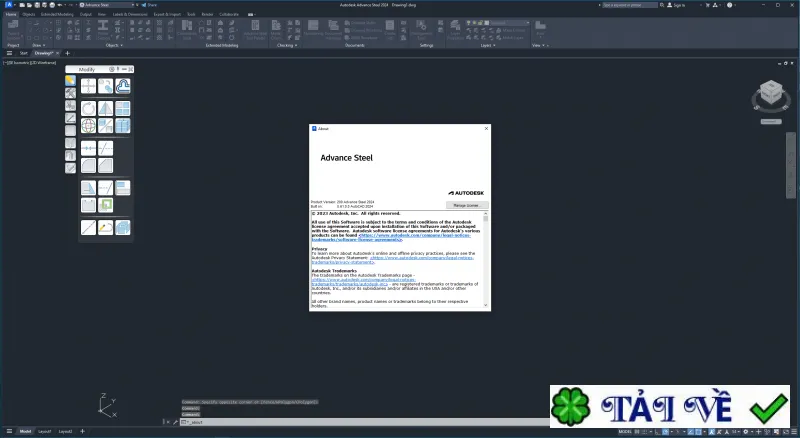Viewport: 800px width, 438px height.
Task: Close the About dialog
Action: click(486, 129)
